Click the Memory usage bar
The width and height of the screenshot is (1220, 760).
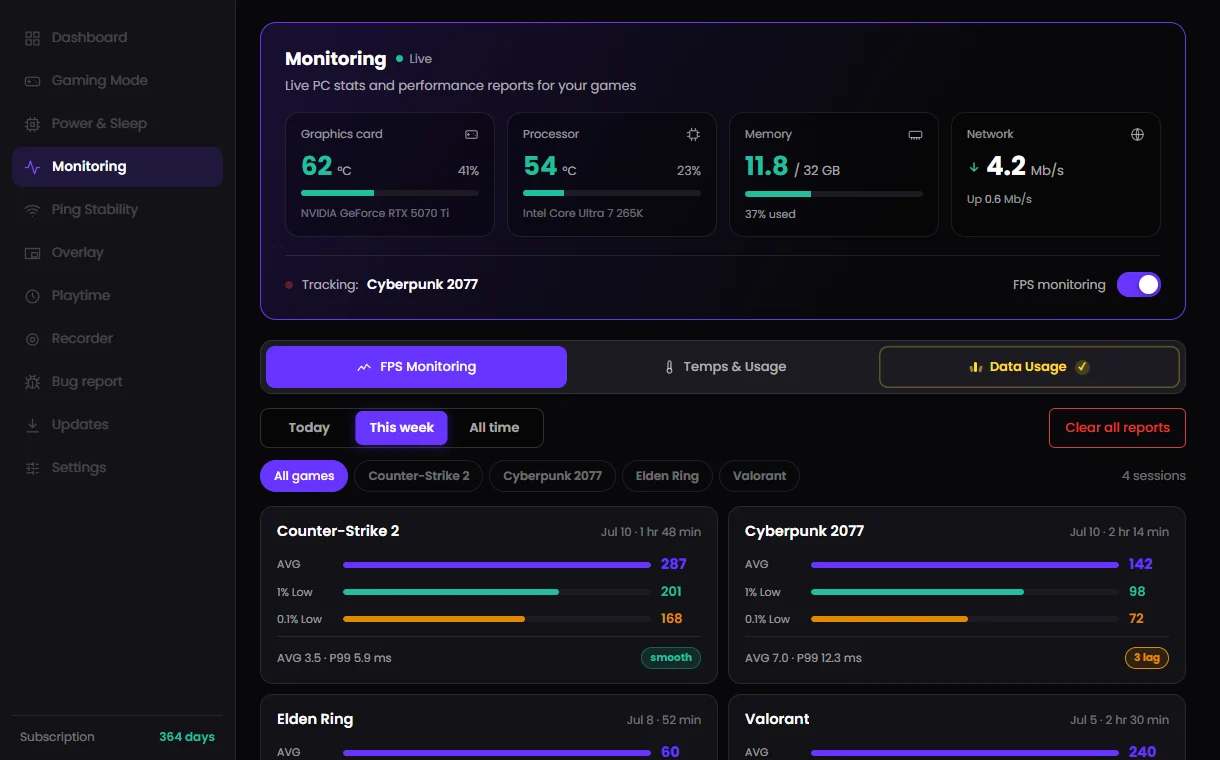(834, 193)
